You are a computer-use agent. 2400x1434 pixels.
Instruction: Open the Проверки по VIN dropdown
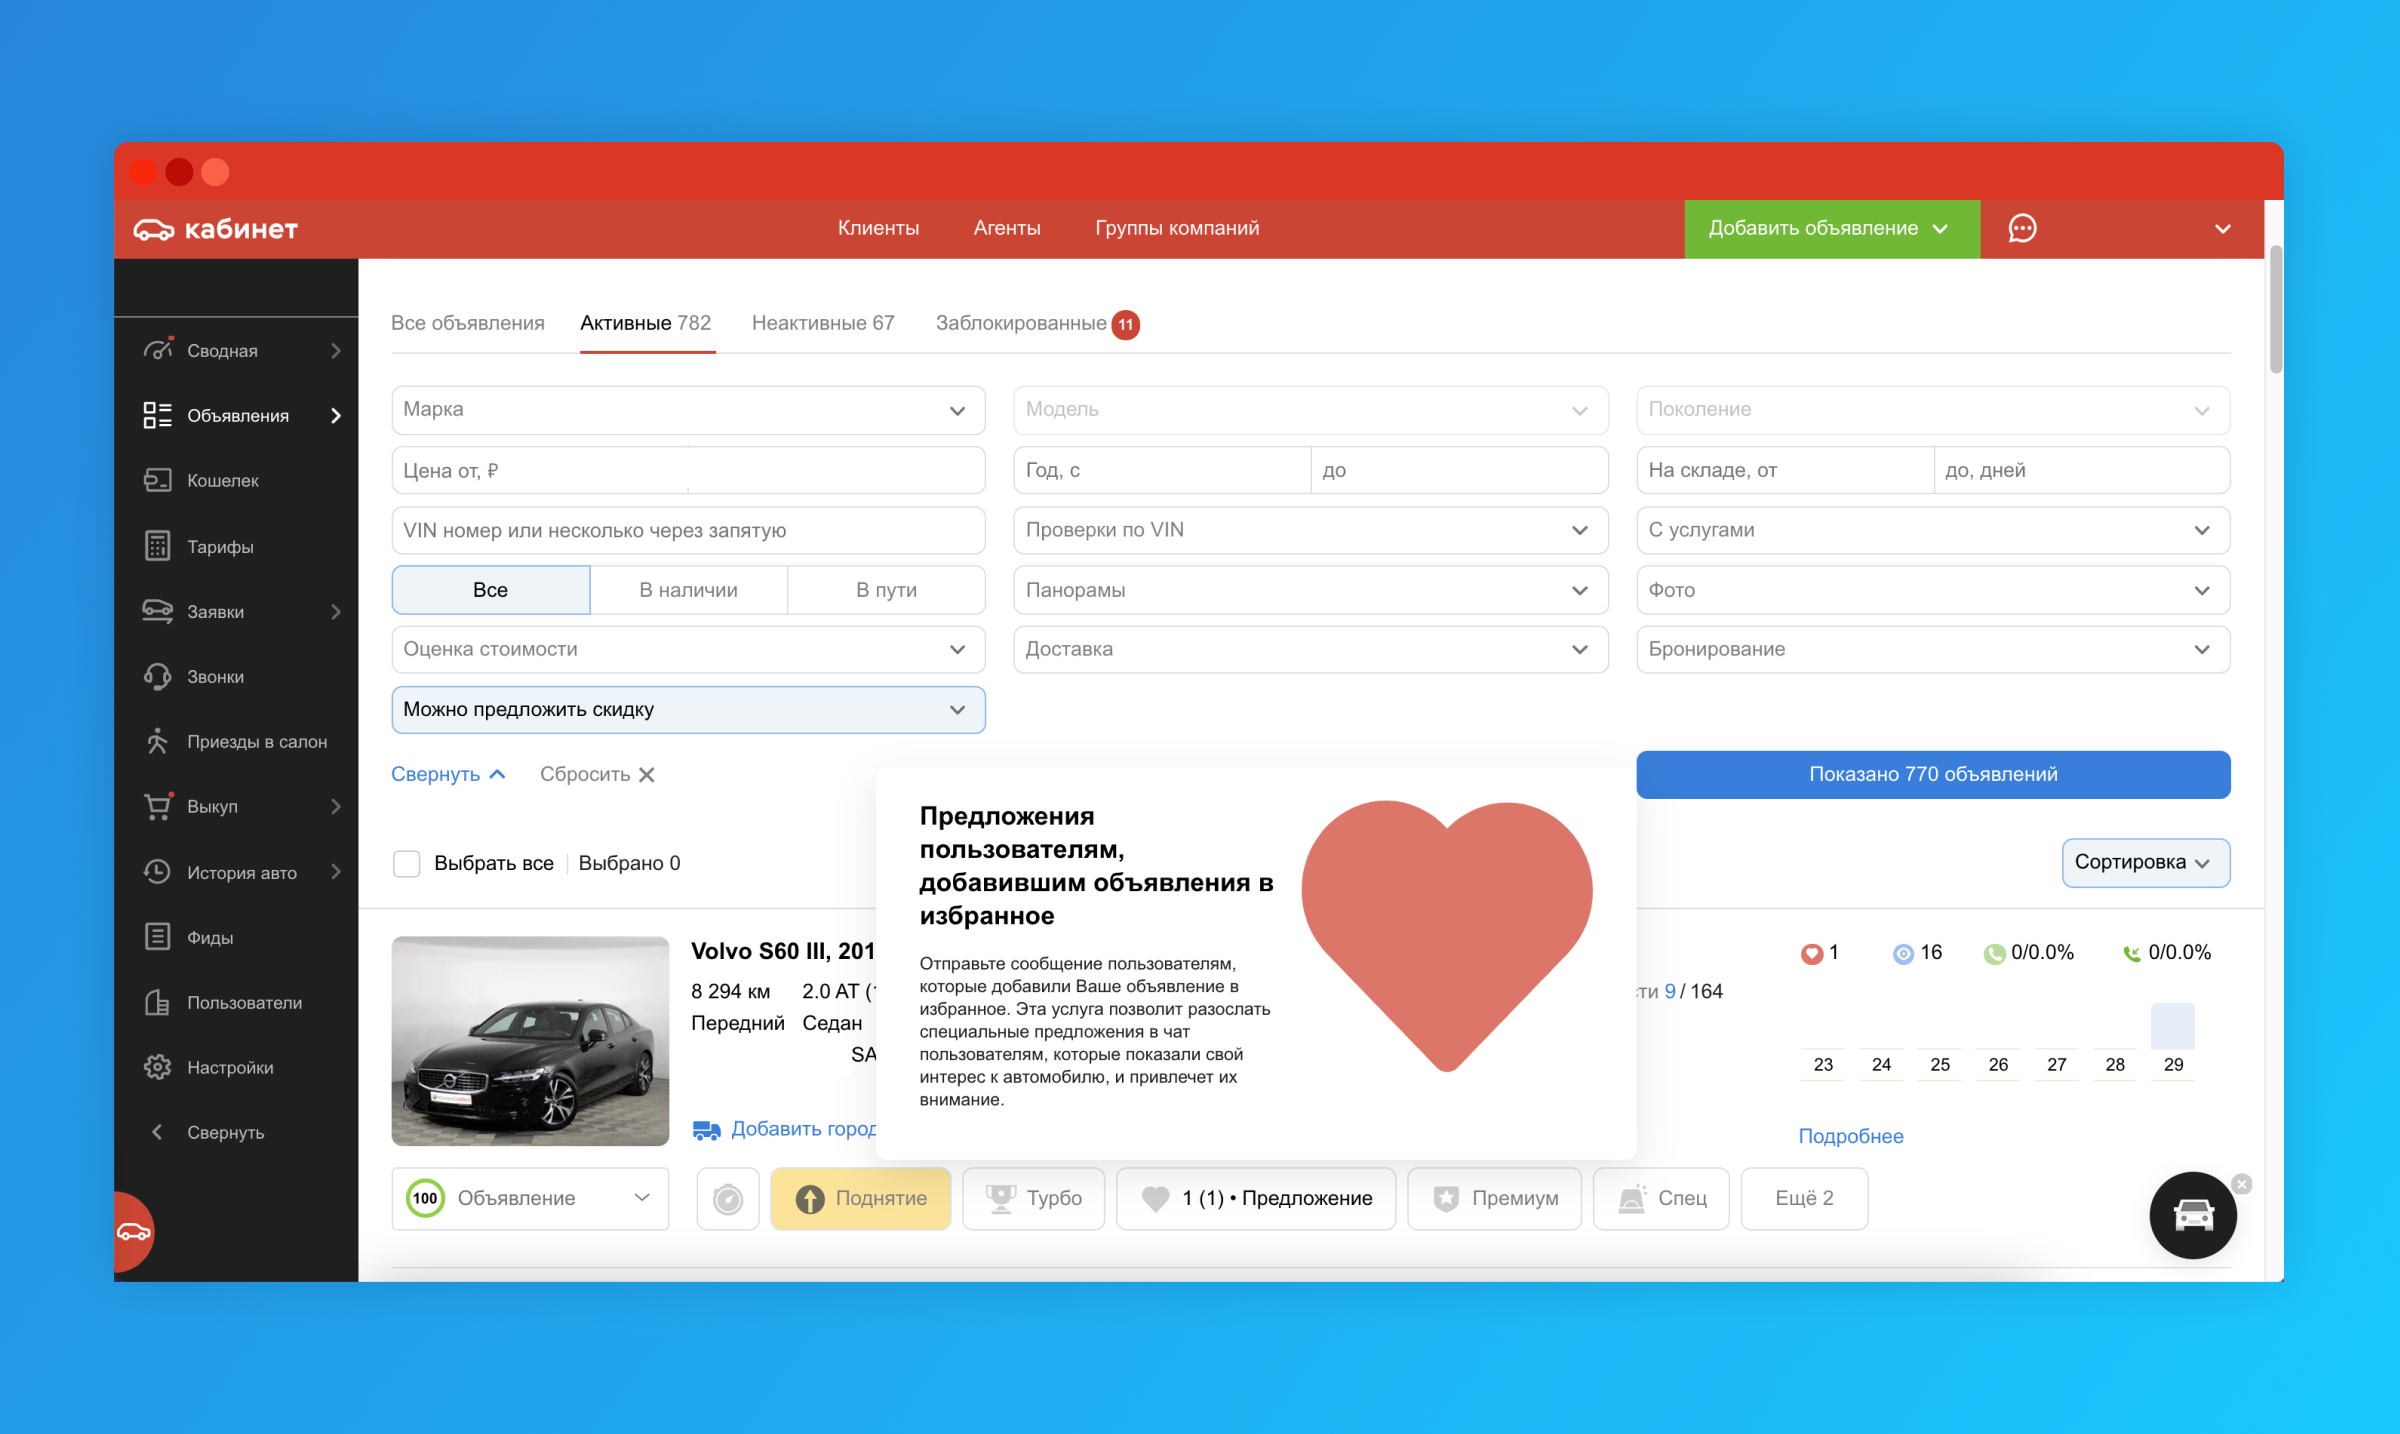(1310, 530)
